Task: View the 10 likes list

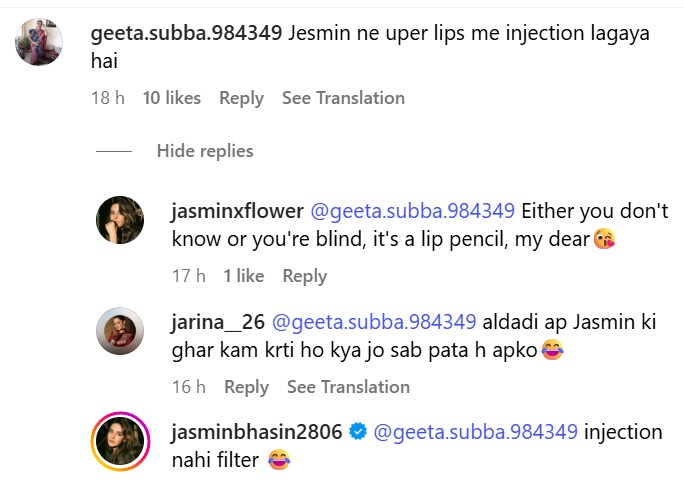Action: point(172,98)
